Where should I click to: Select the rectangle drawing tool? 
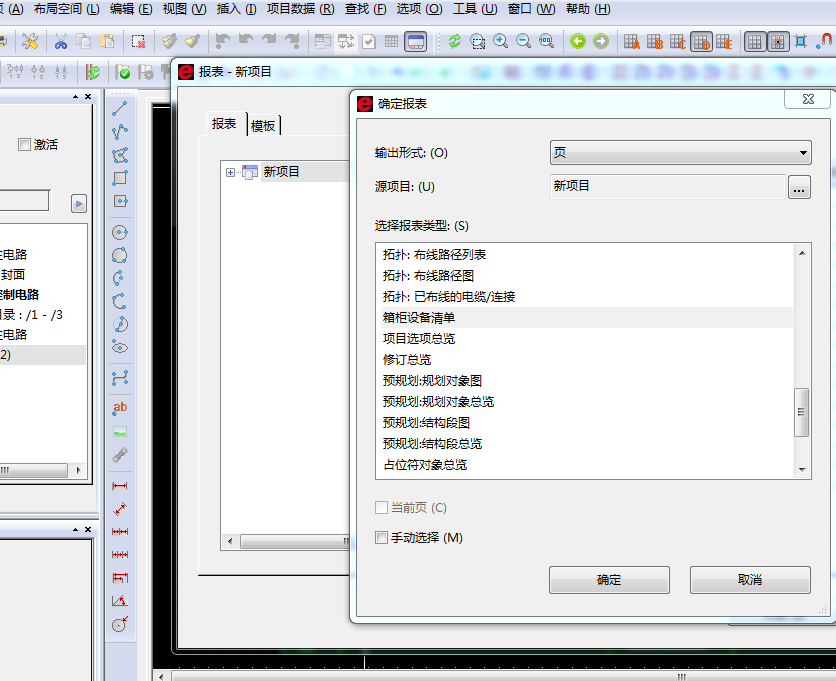click(120, 178)
